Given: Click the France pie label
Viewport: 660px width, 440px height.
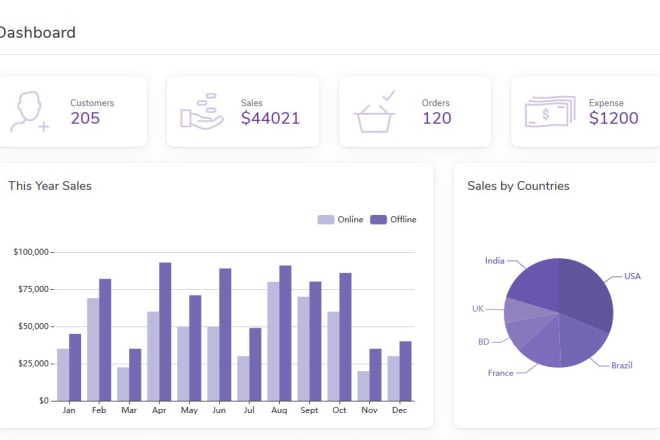Looking at the screenshot, I should coord(500,373).
